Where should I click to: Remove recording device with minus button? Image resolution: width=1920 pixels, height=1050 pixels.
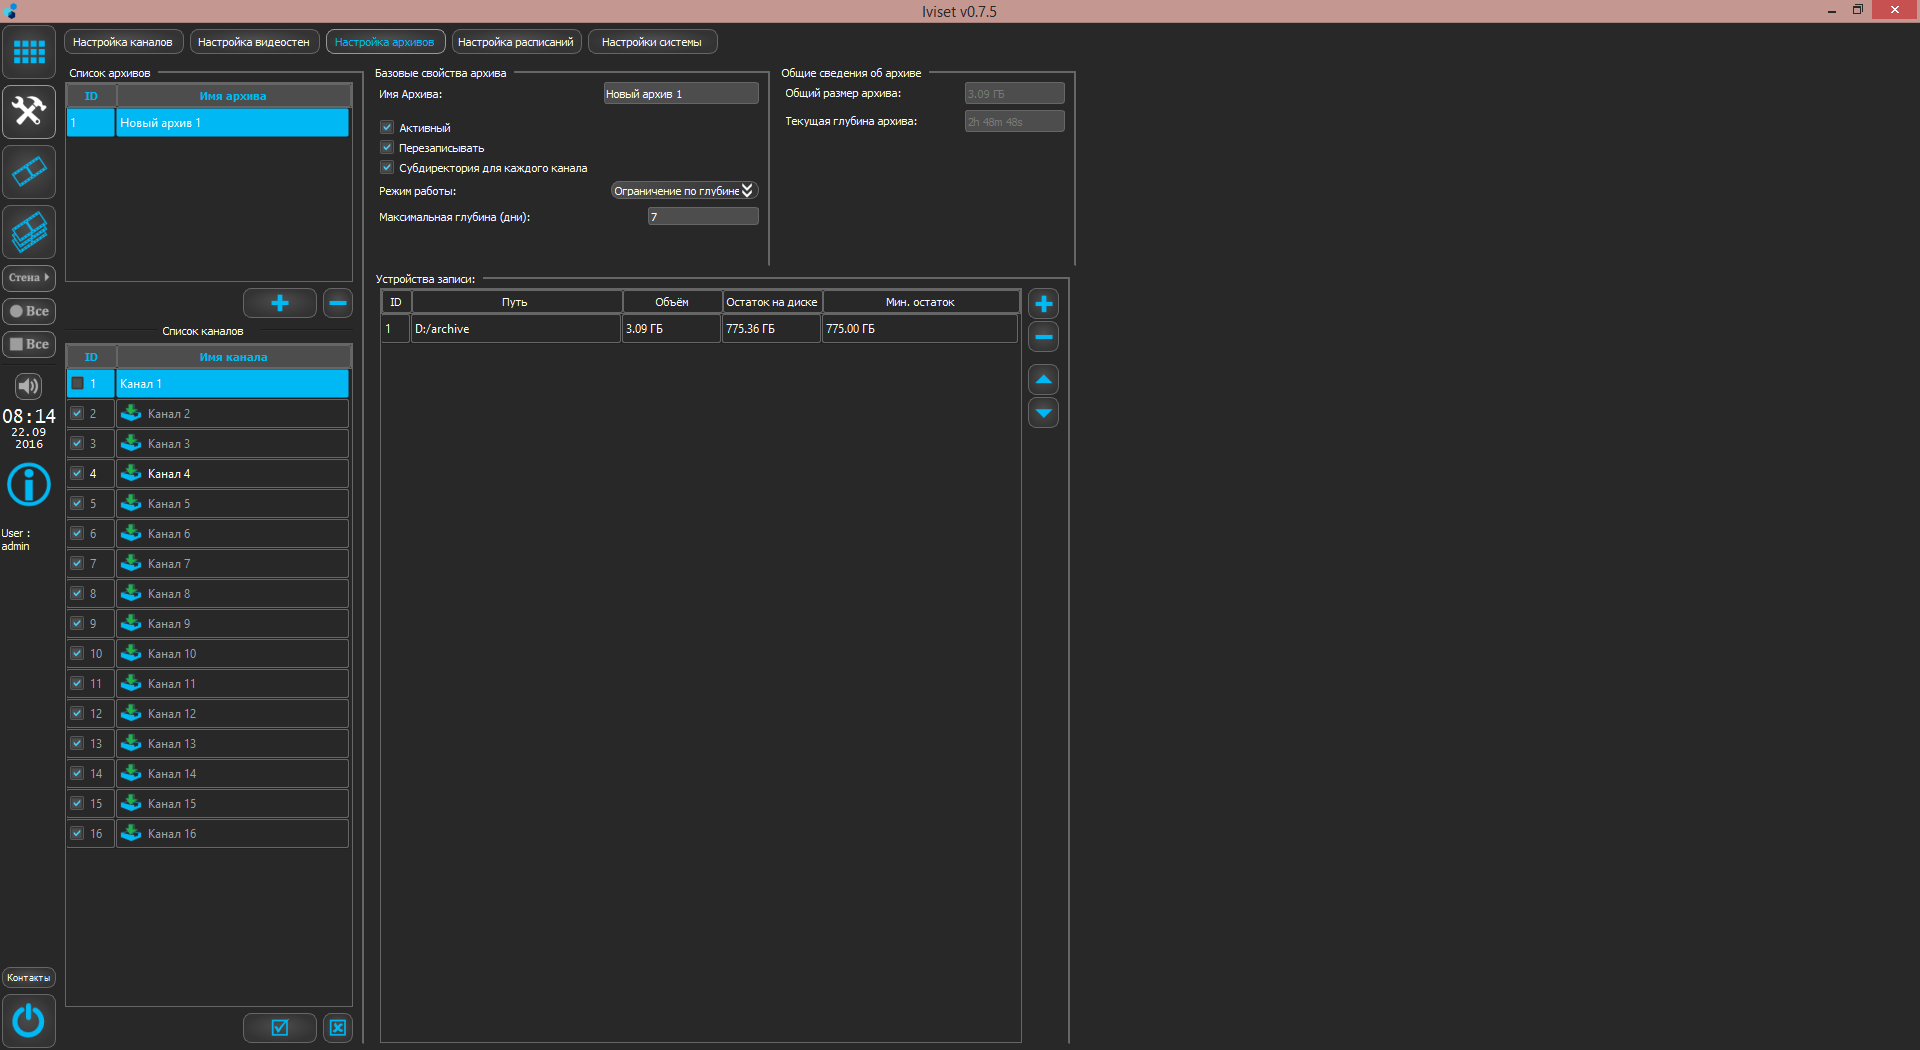pyautogui.click(x=1043, y=337)
